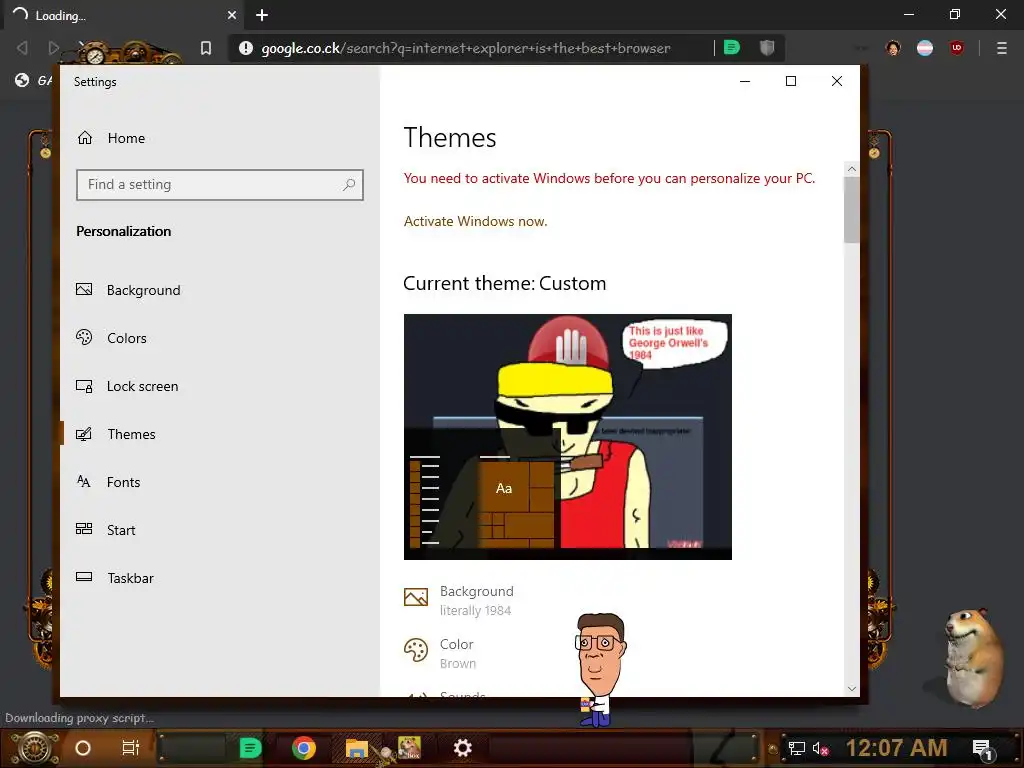Click the uBlock Origin extension icon
This screenshot has width=1024, height=768.
pyautogui.click(x=957, y=48)
